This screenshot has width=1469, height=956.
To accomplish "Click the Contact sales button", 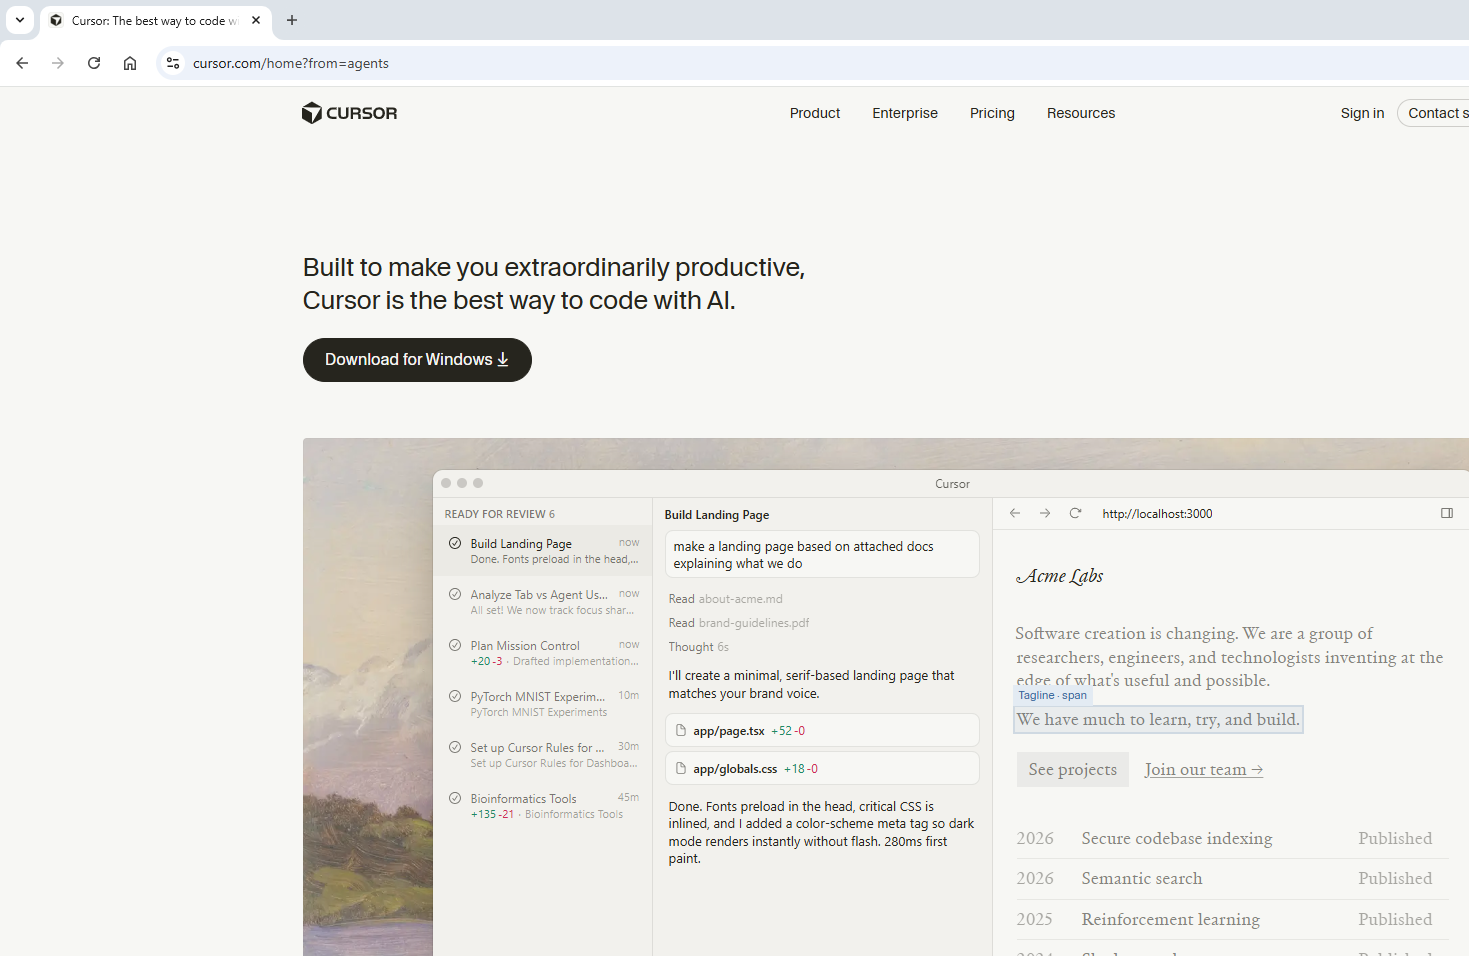I will pos(1434,113).
